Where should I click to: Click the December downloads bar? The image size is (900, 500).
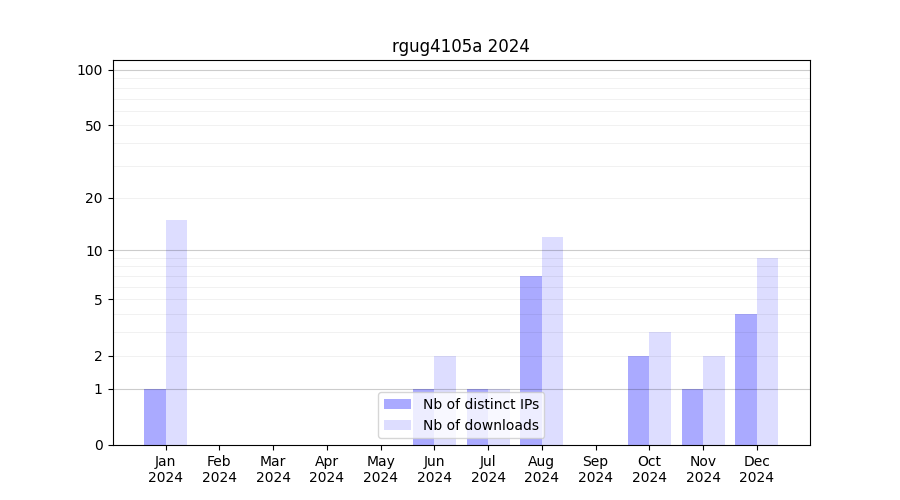click(x=767, y=351)
